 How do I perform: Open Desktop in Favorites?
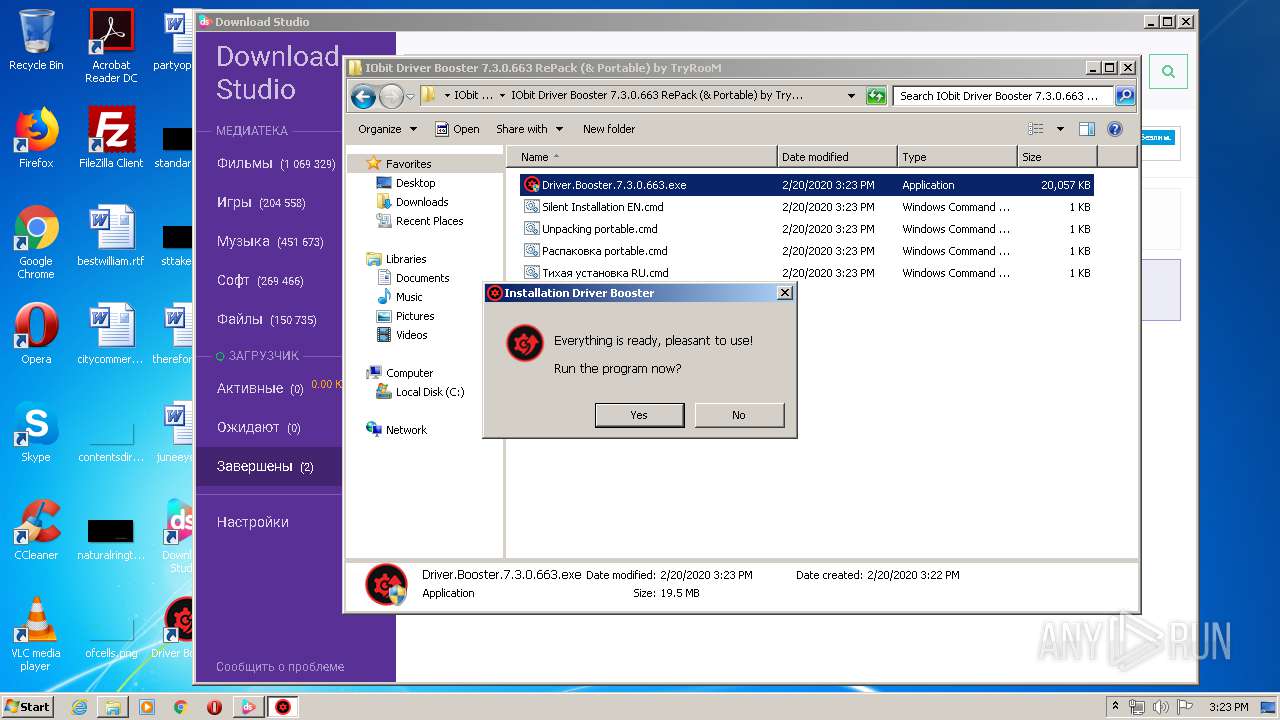coord(405,183)
